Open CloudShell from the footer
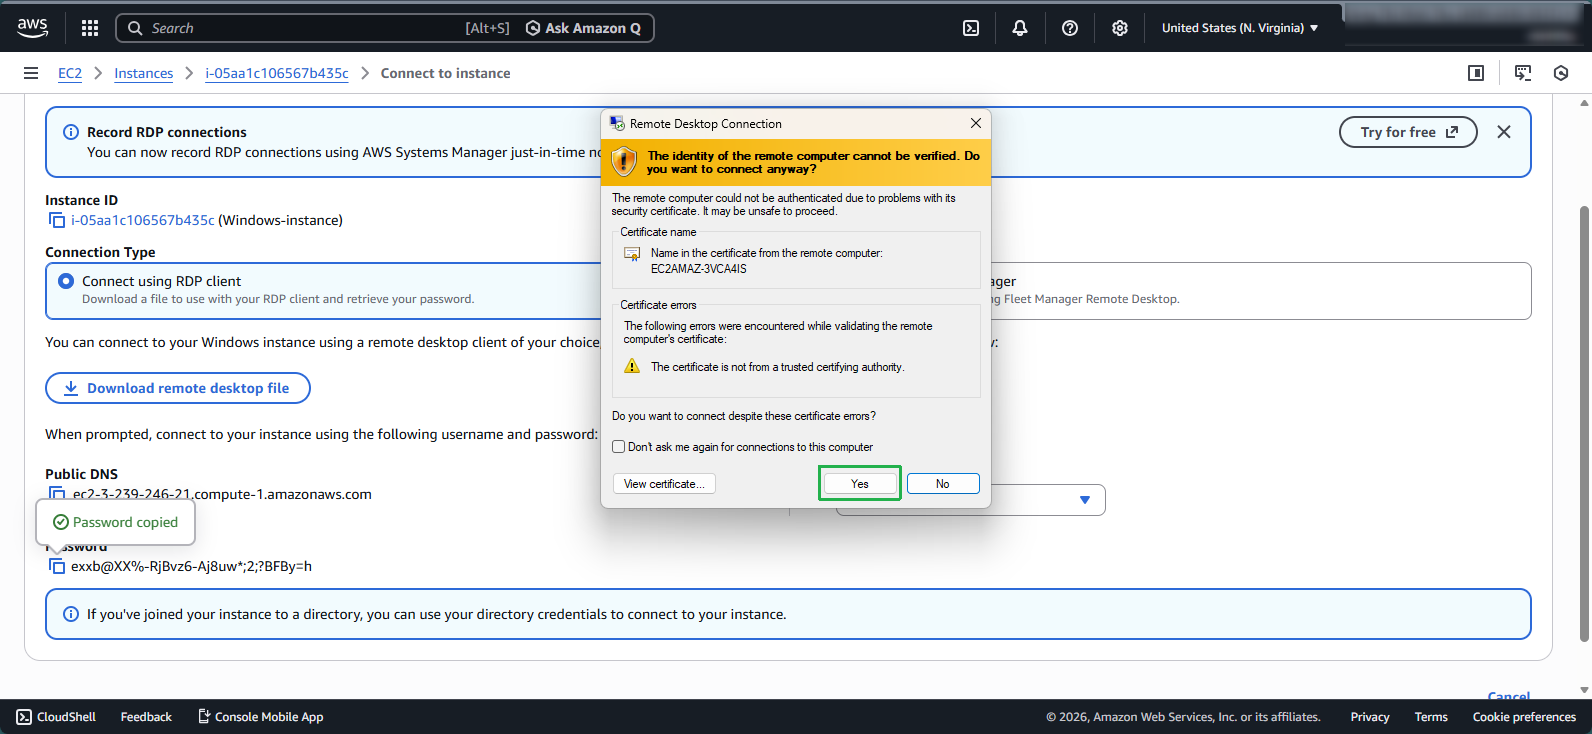Image resolution: width=1592 pixels, height=734 pixels. click(x=57, y=717)
